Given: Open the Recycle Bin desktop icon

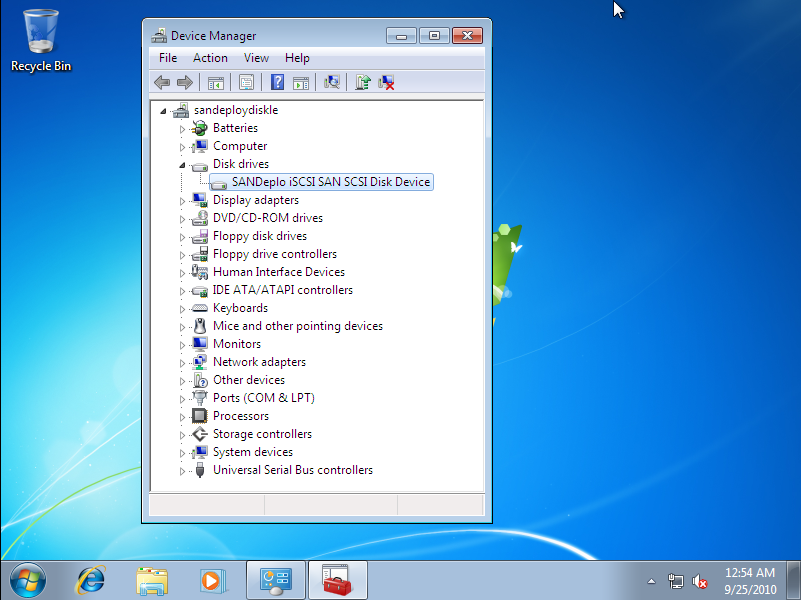Looking at the screenshot, I should [x=41, y=41].
